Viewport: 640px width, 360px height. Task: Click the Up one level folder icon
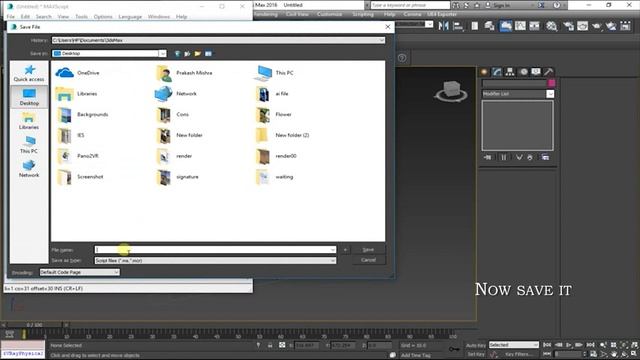187,53
